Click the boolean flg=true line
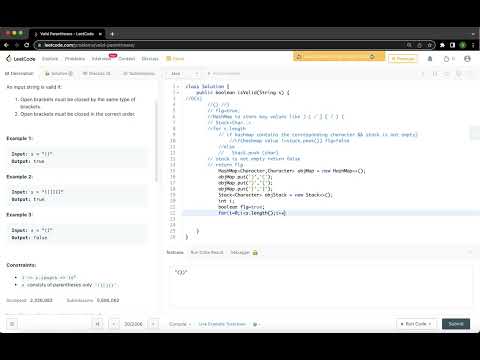The height and width of the screenshot is (360, 480). tap(241, 207)
